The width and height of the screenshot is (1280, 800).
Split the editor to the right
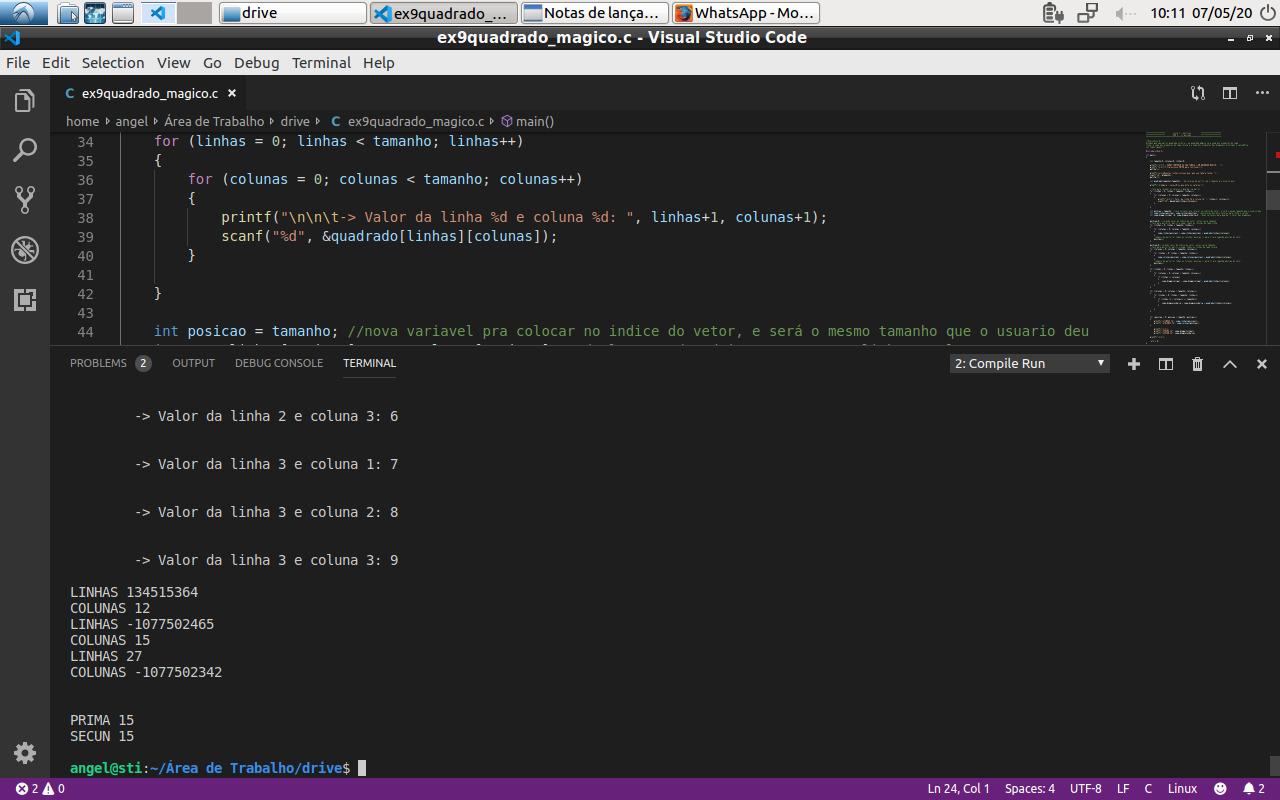[1230, 93]
